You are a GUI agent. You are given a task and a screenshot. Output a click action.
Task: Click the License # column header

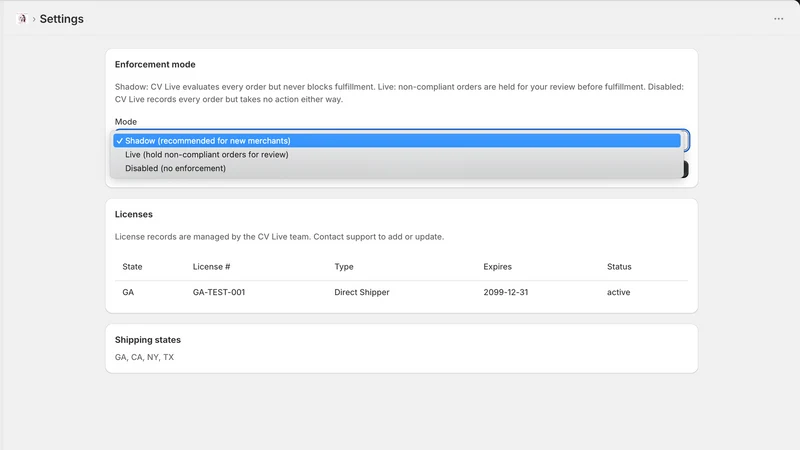point(211,267)
